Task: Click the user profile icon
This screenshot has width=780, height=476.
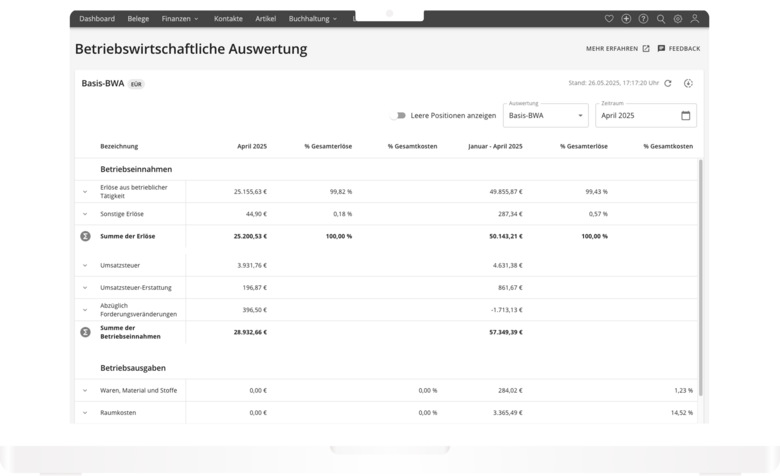Action: click(x=695, y=19)
